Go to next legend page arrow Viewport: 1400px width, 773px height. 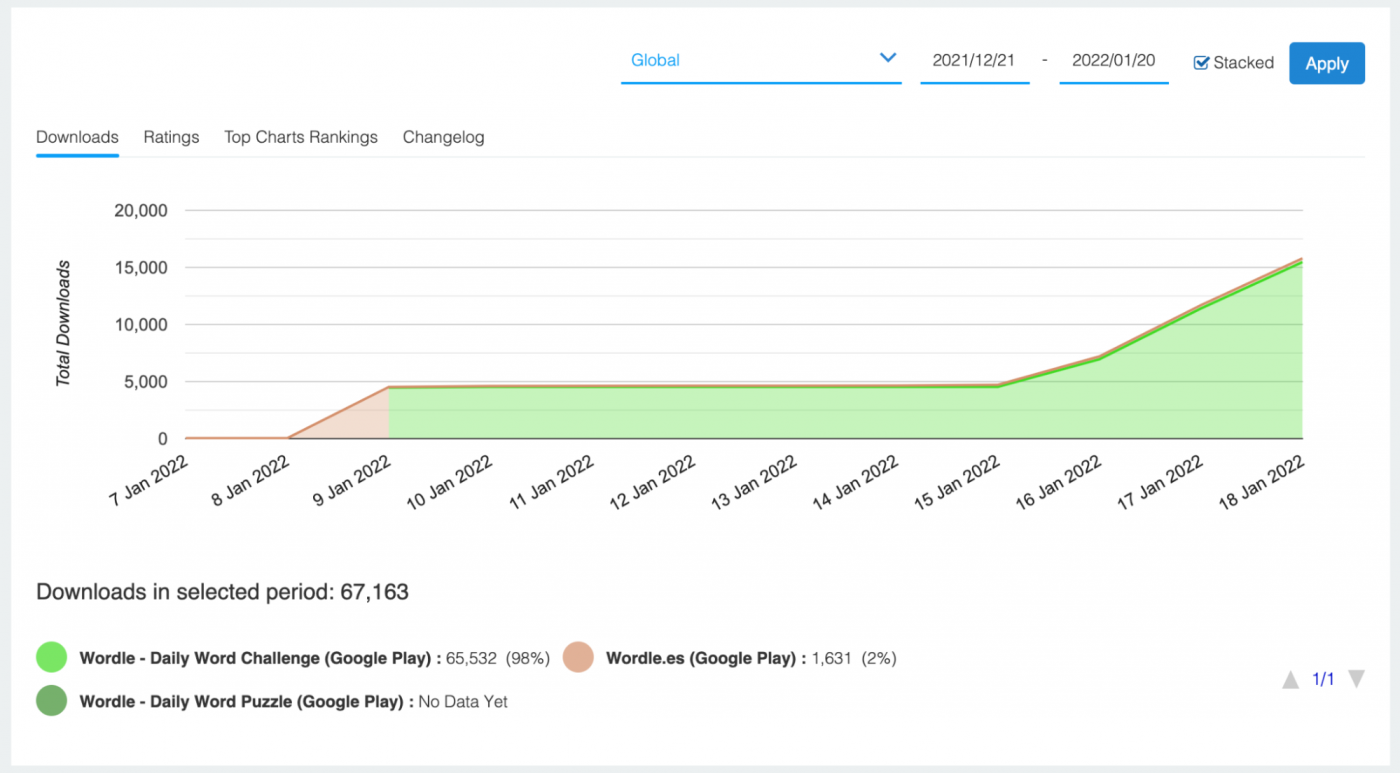[x=1356, y=680]
